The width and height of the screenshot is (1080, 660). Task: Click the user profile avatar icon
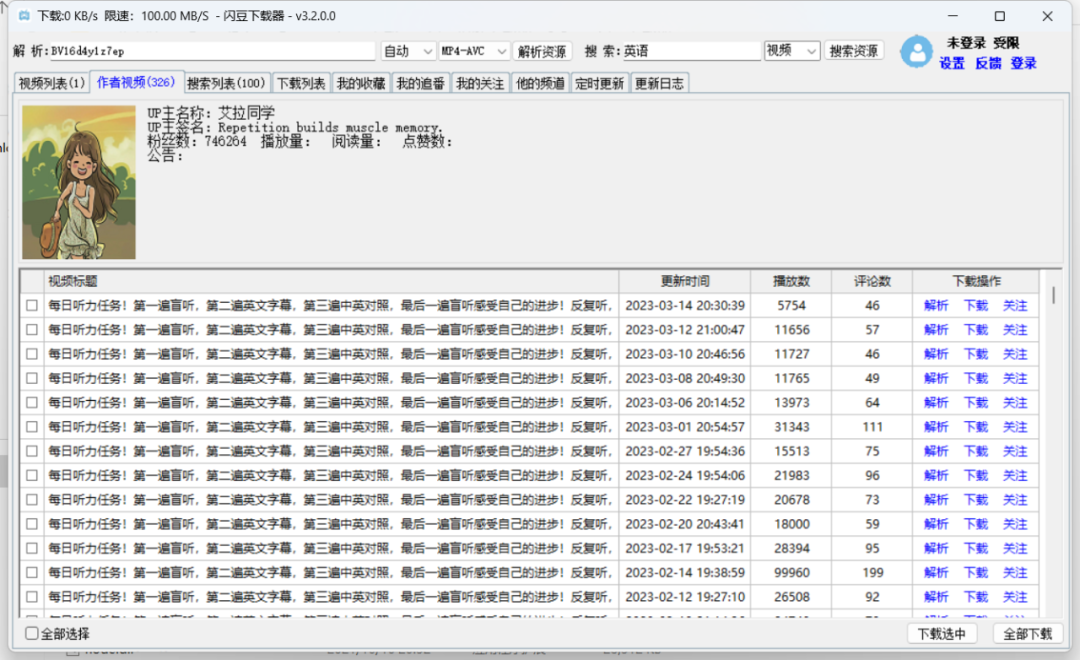click(917, 52)
